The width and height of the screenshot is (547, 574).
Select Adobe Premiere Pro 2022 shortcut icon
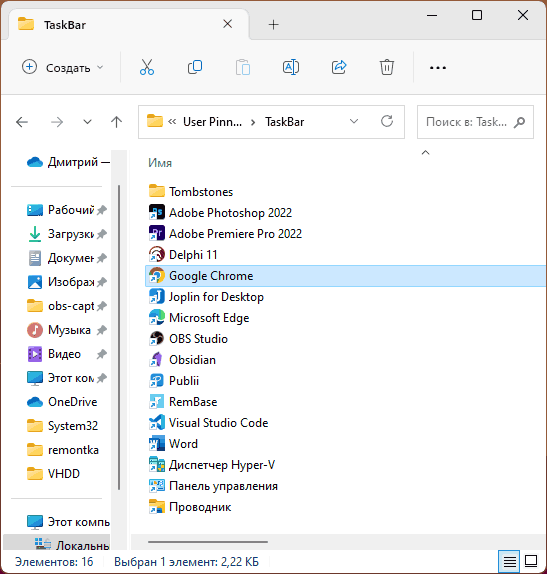point(157,233)
